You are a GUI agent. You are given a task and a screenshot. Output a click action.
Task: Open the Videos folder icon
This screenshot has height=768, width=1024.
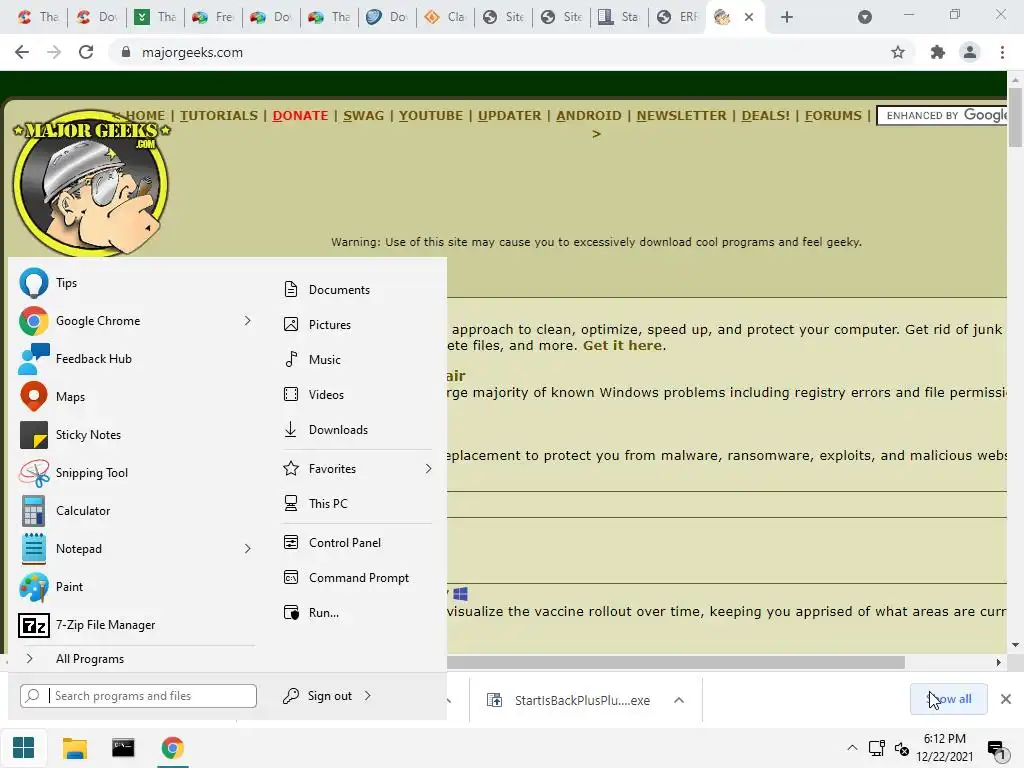(291, 394)
